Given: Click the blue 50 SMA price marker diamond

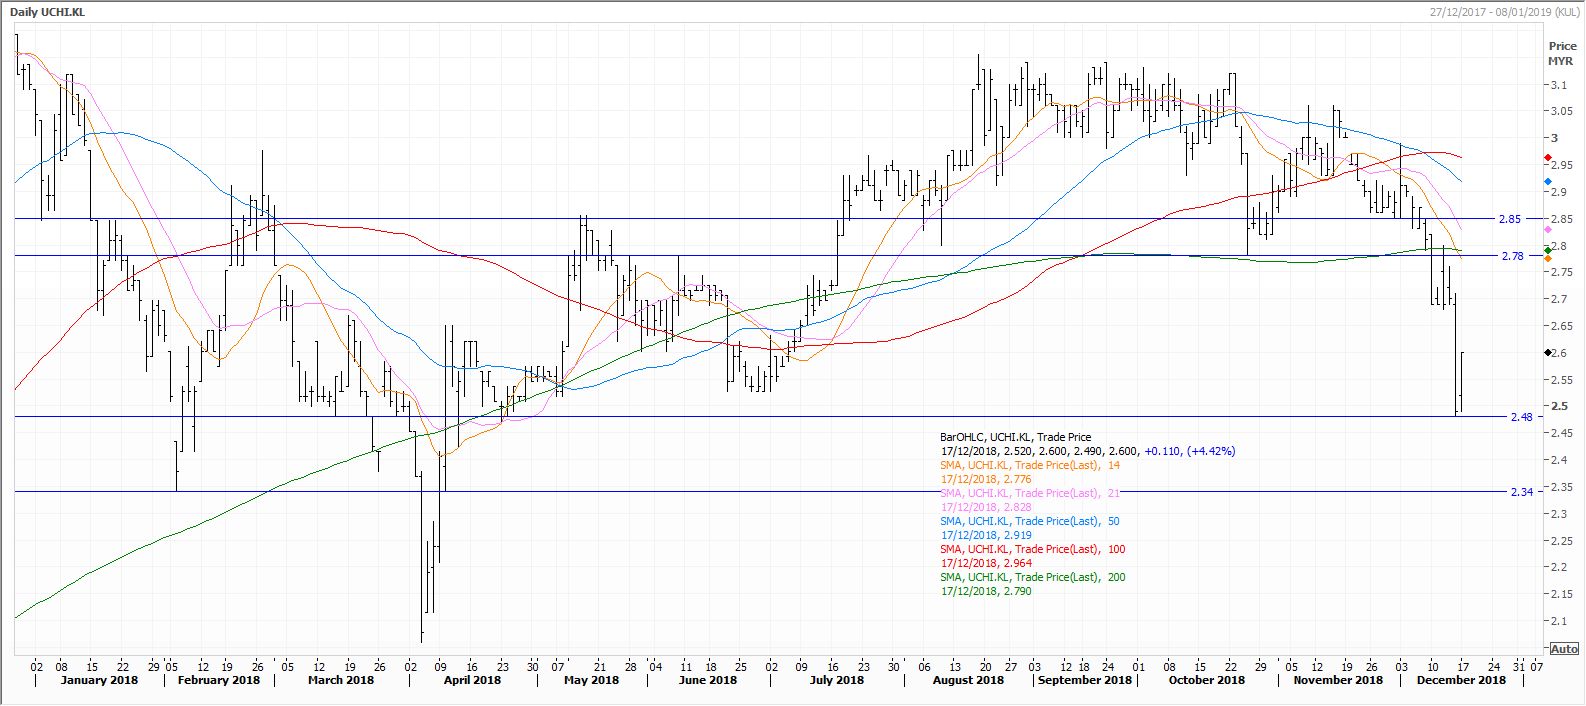Looking at the screenshot, I should pos(1548,181).
